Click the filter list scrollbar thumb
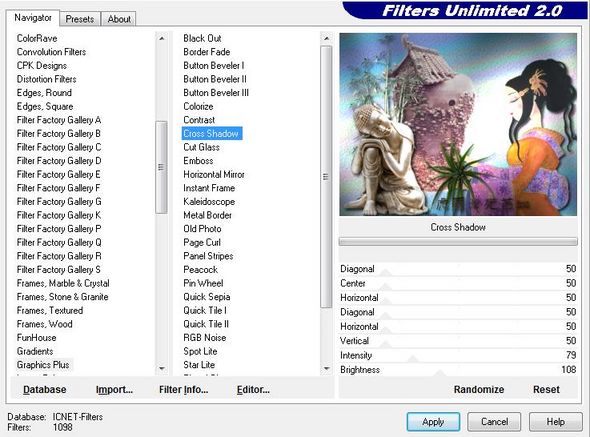This screenshot has height=437, width=590. coord(326,177)
